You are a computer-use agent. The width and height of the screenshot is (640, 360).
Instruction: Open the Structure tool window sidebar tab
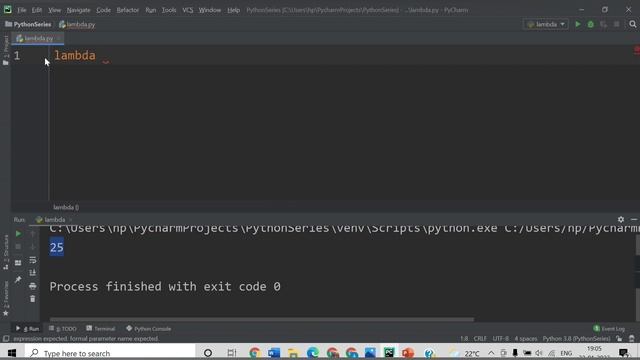point(5,252)
